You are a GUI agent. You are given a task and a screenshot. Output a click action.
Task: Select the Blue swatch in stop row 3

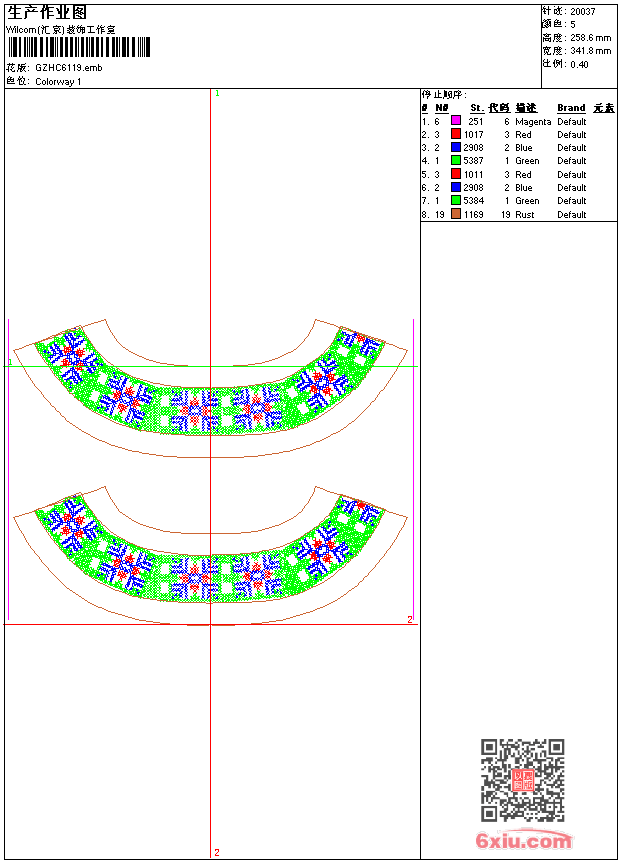(x=456, y=147)
